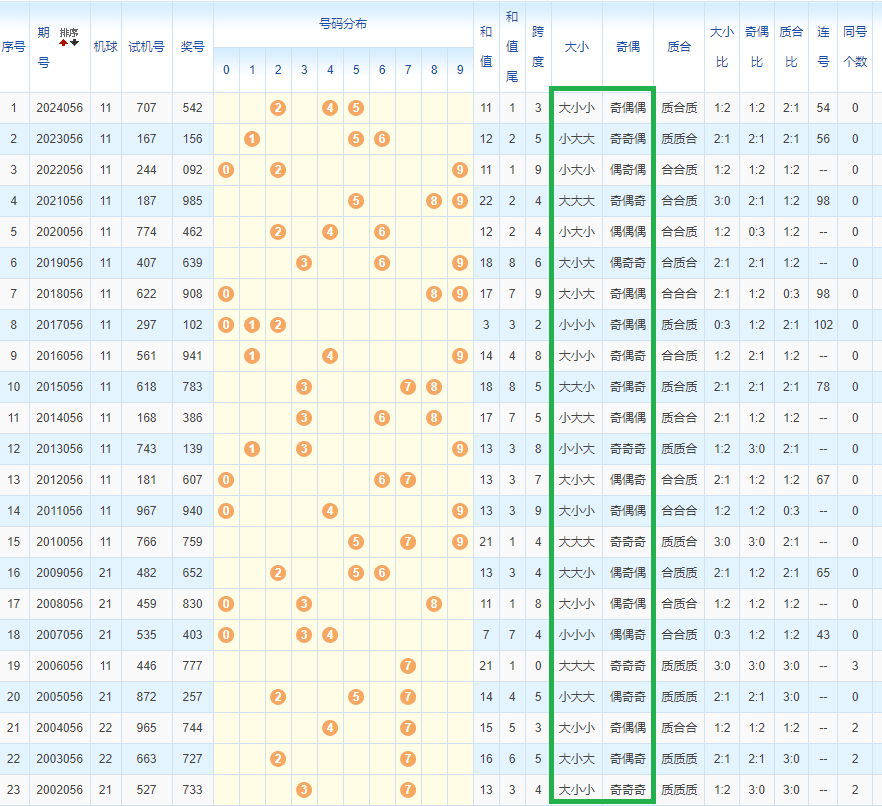Click the black descending sort arrow
This screenshot has height=806, width=882.
click(x=74, y=43)
